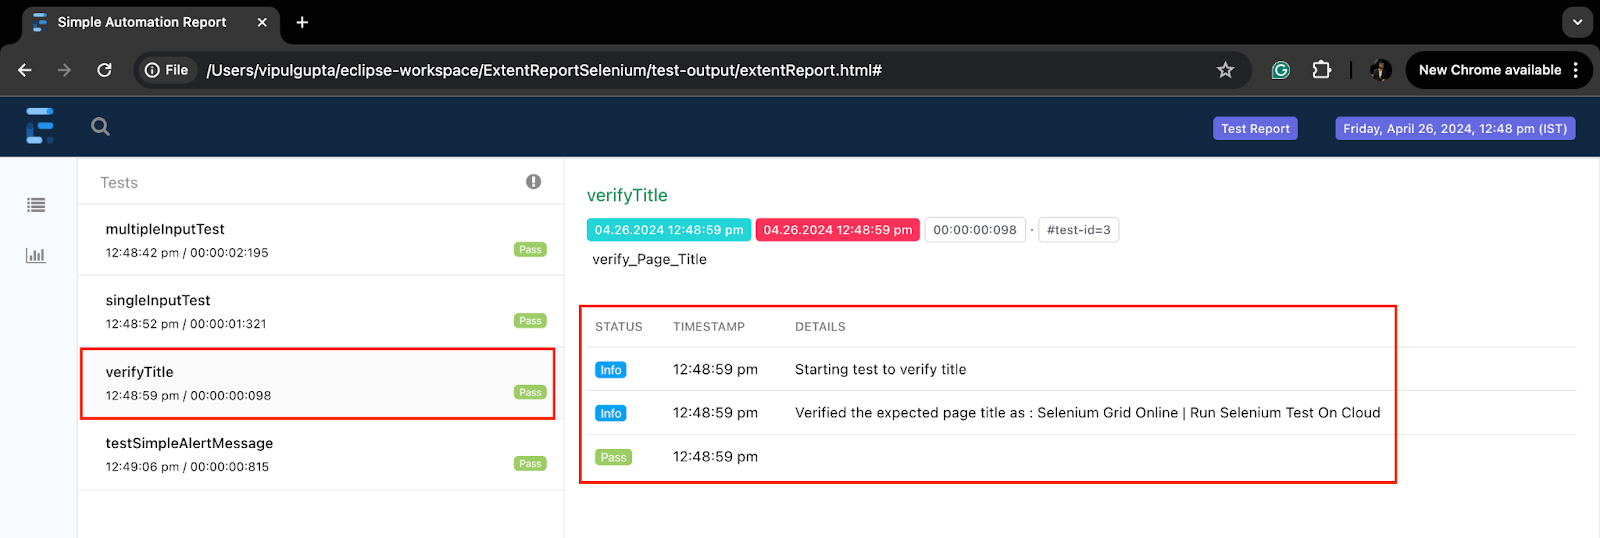
Task: Click the Friday, April 26, 2024 date badge
Action: [1455, 128]
